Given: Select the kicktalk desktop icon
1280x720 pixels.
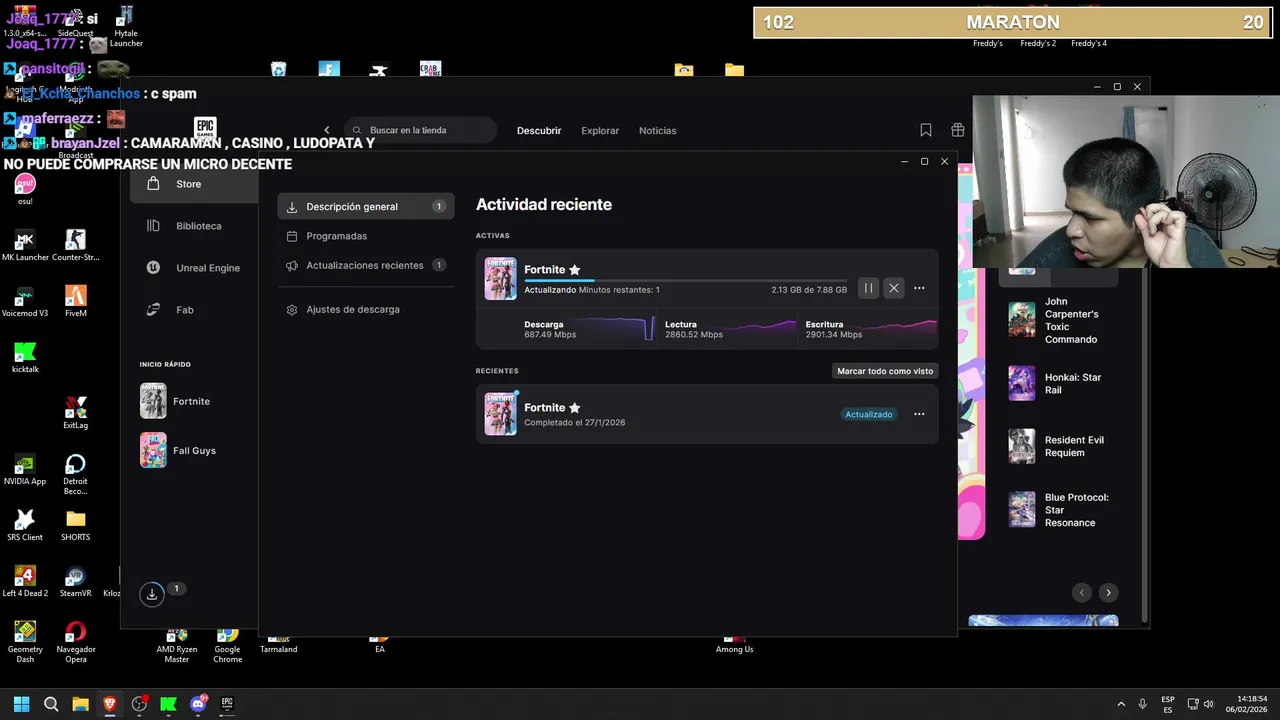Looking at the screenshot, I should click(x=25, y=357).
